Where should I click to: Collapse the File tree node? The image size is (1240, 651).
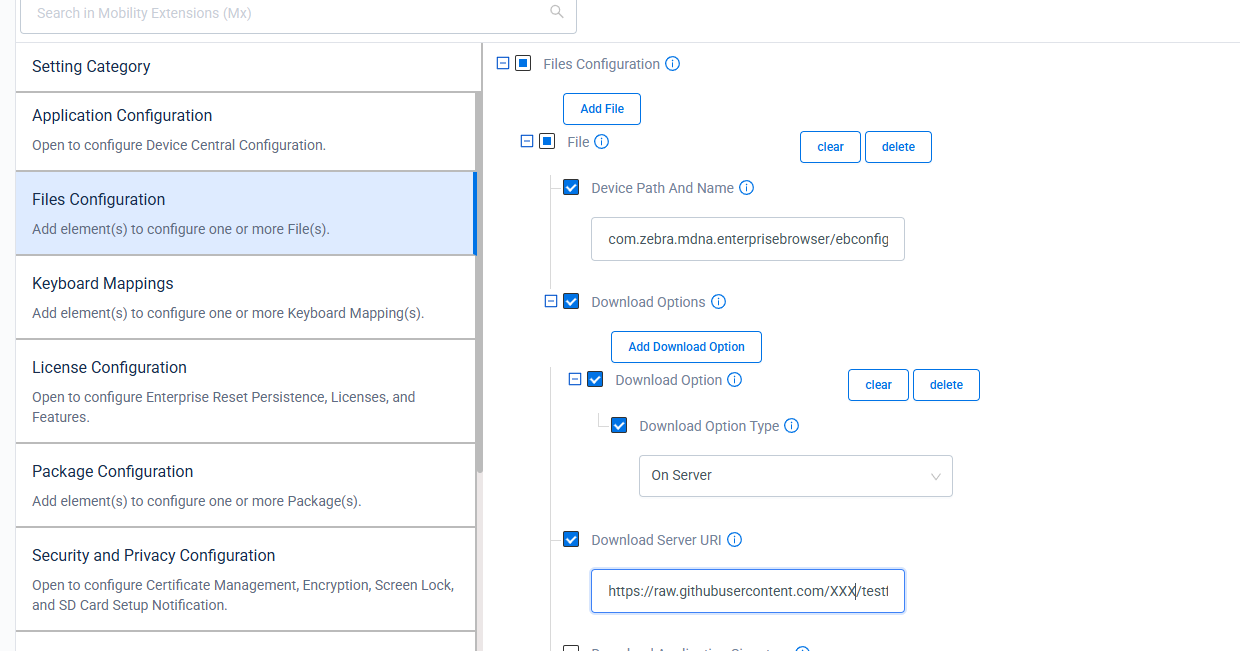527,141
